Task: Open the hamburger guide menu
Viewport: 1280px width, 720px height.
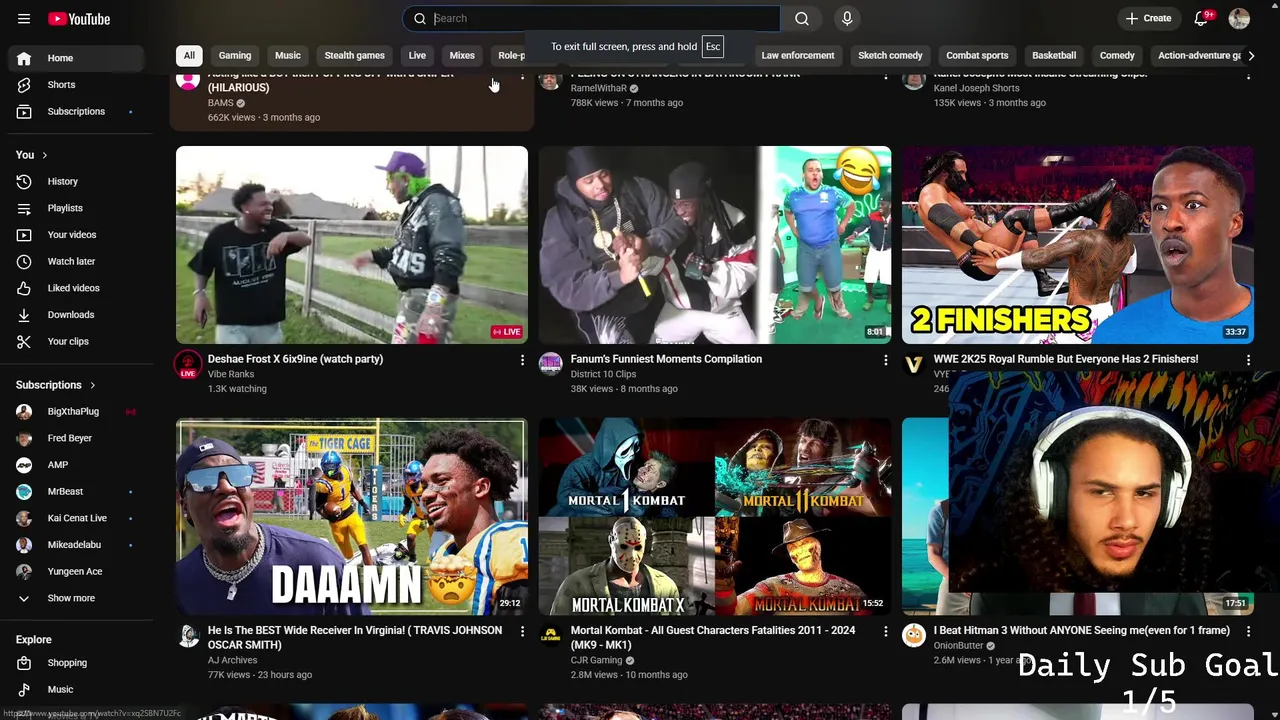Action: click(24, 19)
